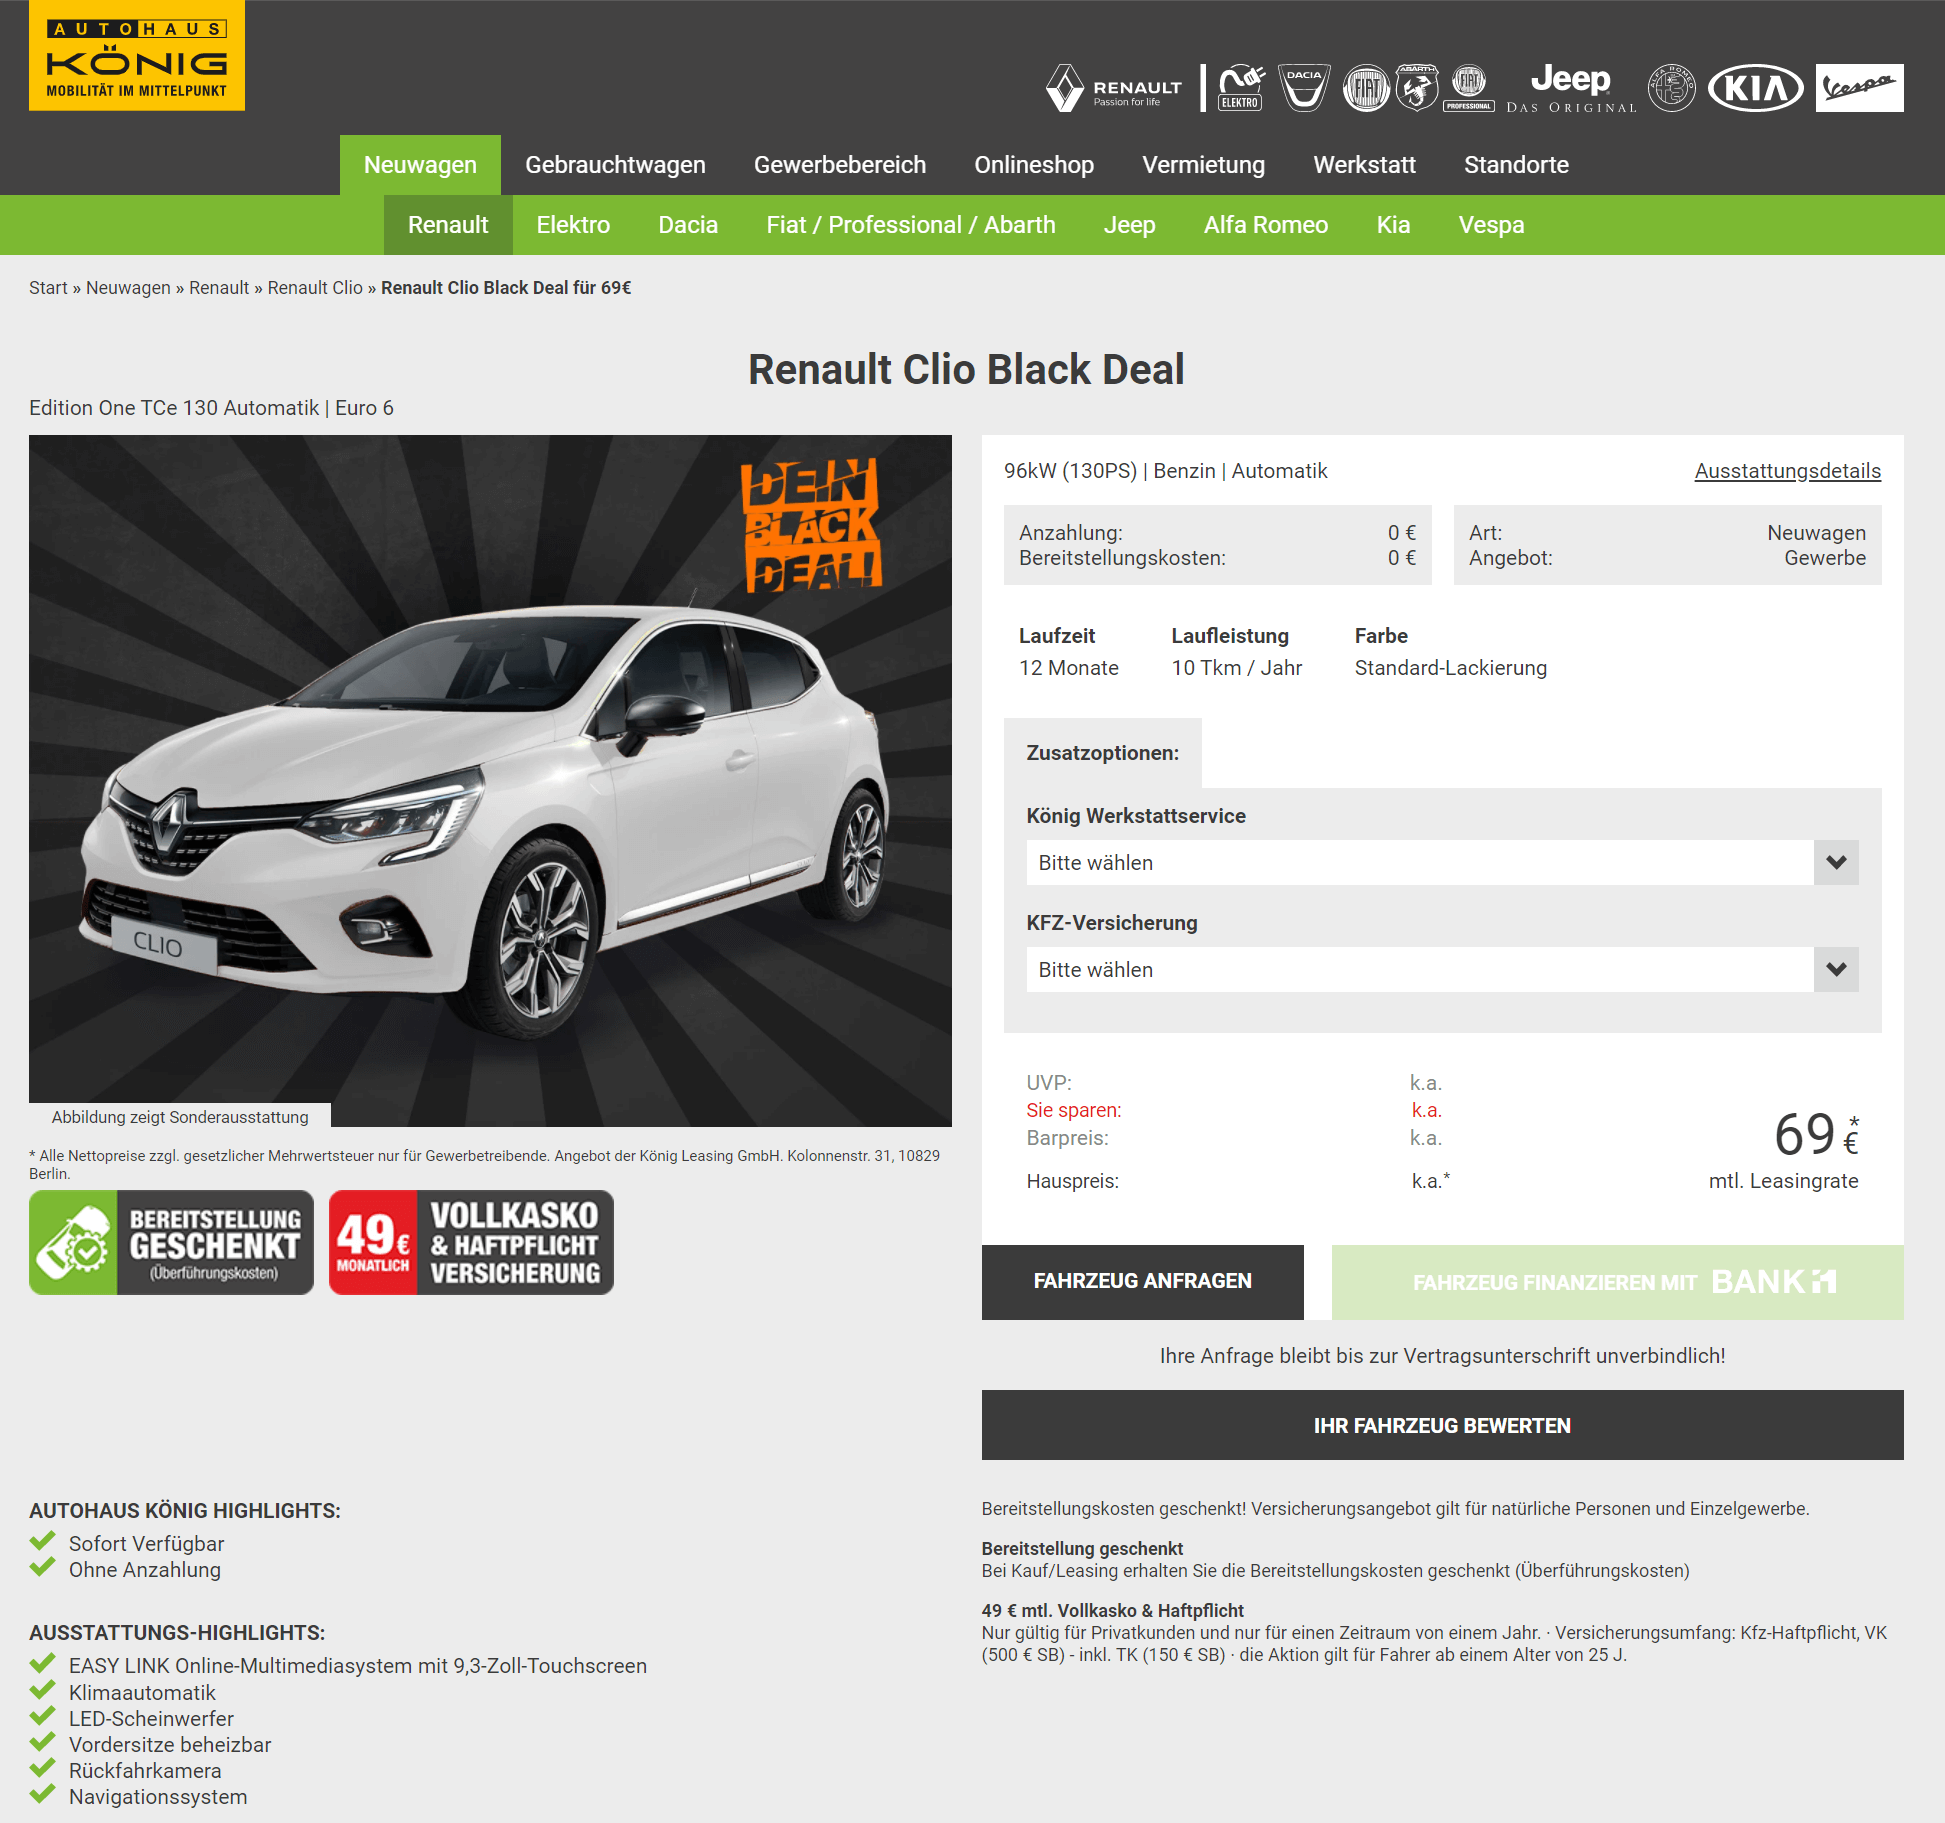The width and height of the screenshot is (1945, 1823).
Task: Click the 'Standard-Lackierung' text
Action: tap(1450, 668)
